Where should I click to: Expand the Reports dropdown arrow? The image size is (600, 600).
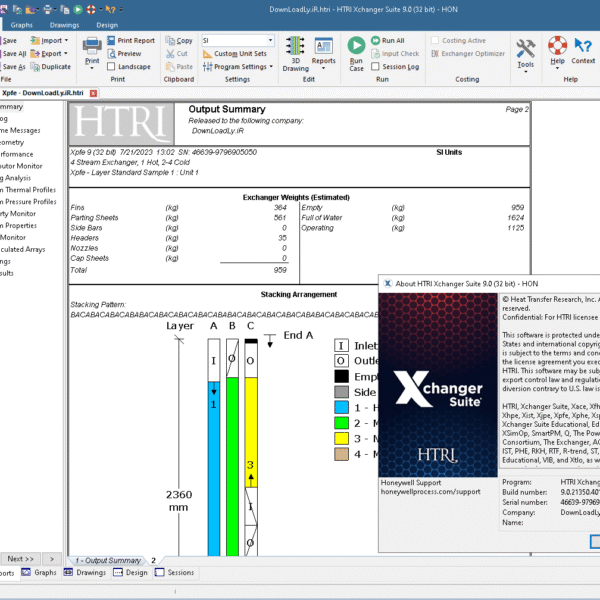pyautogui.click(x=323, y=68)
